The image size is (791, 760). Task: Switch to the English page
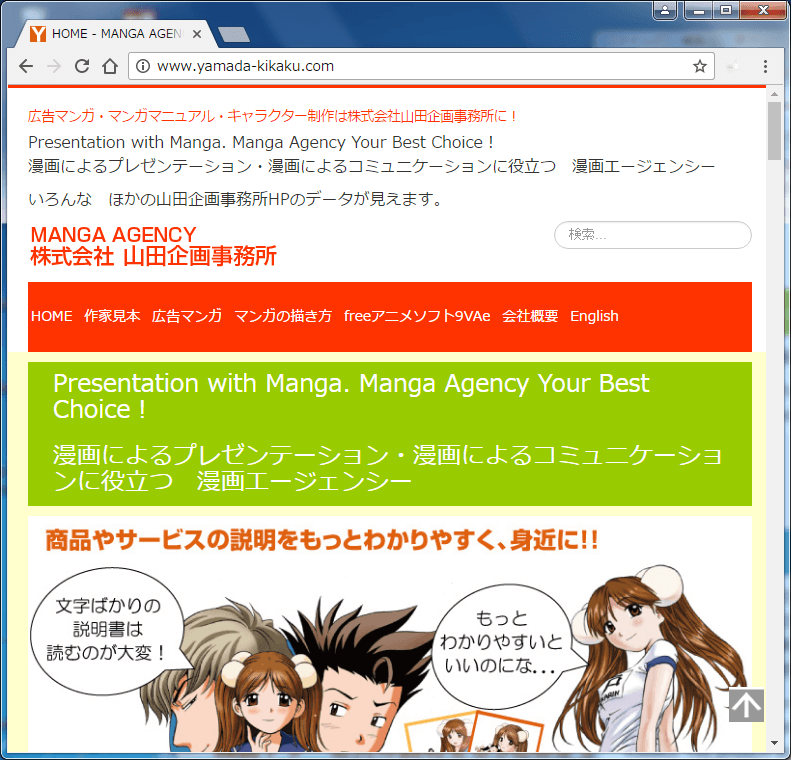click(x=594, y=316)
